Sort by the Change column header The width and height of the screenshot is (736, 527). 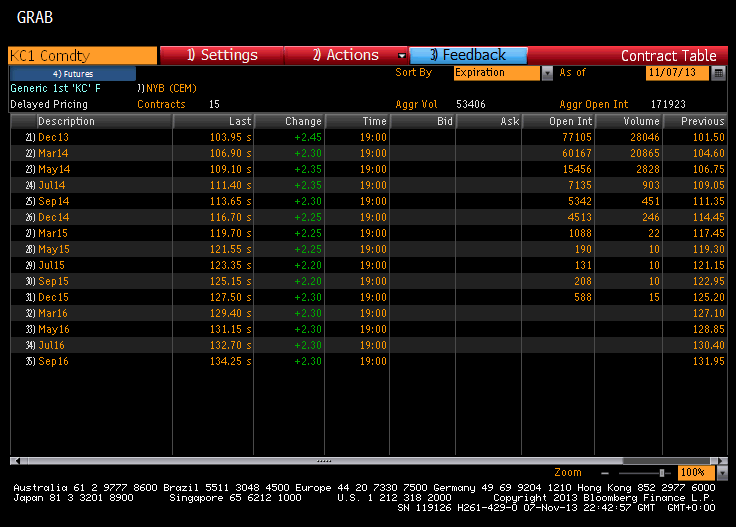click(289, 122)
